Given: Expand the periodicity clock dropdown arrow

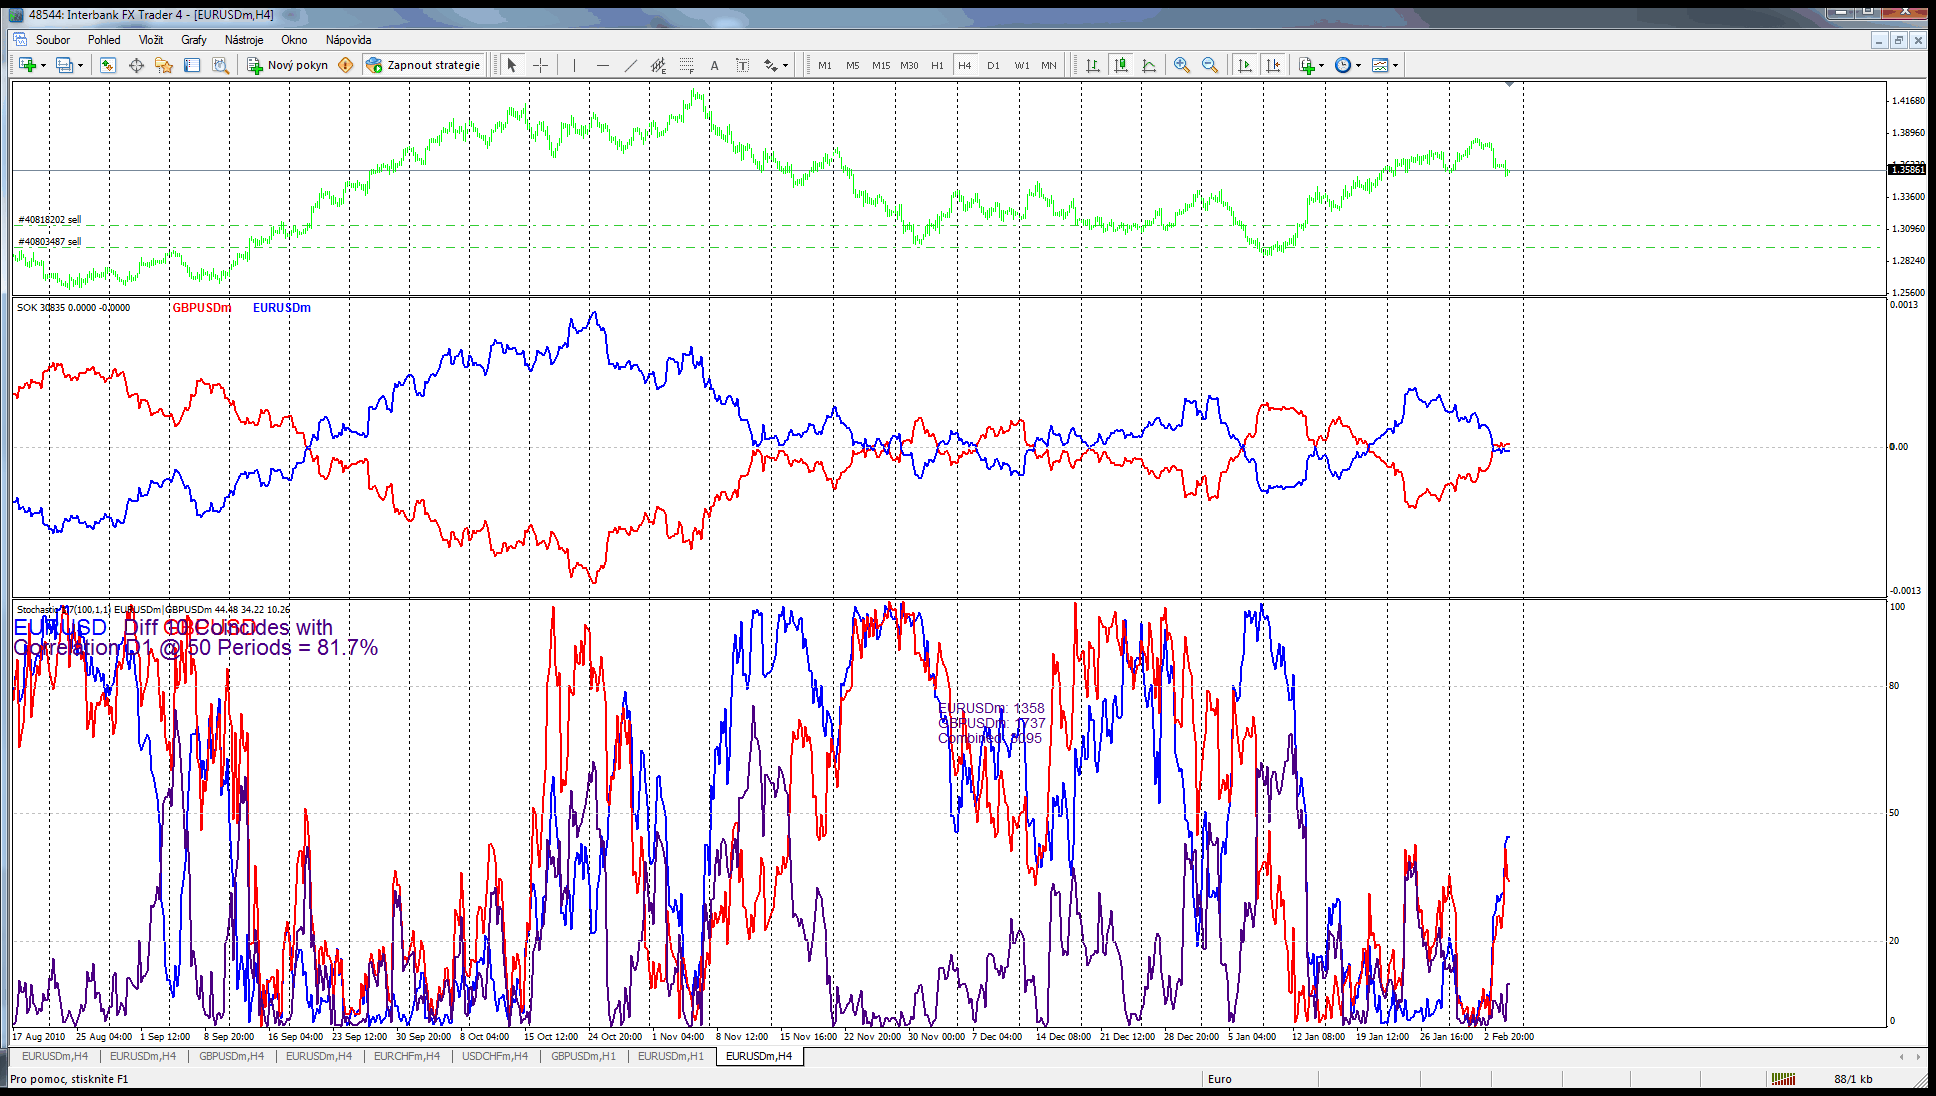Looking at the screenshot, I should (1358, 66).
